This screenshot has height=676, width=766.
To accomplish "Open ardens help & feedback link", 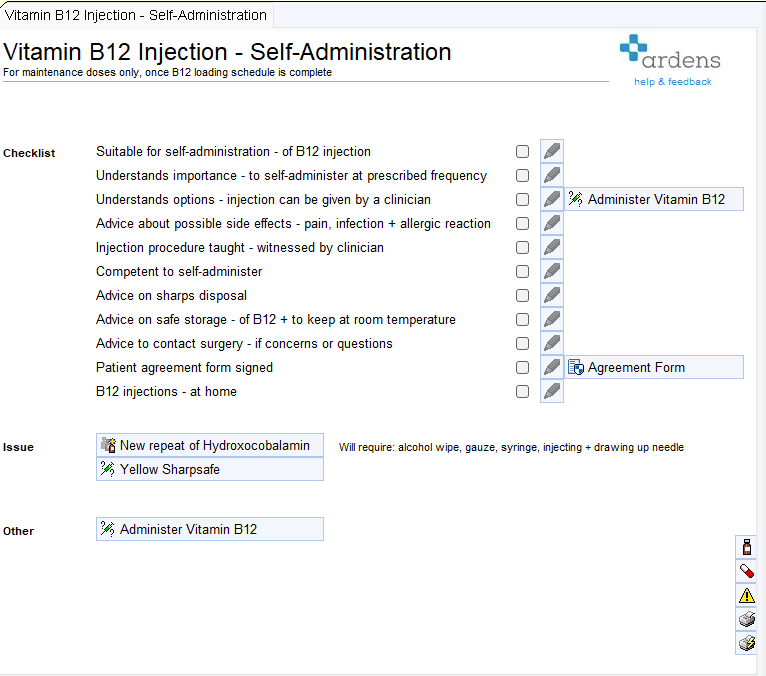I will coord(672,82).
